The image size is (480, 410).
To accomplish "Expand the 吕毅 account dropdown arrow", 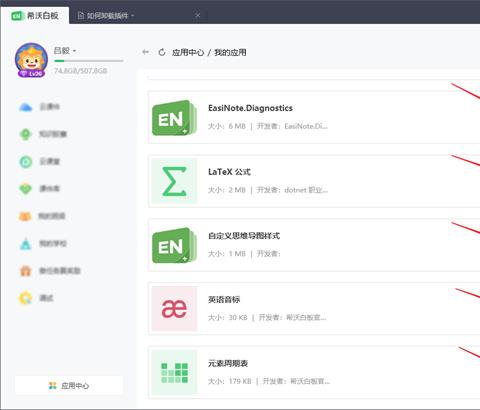I will click(74, 51).
